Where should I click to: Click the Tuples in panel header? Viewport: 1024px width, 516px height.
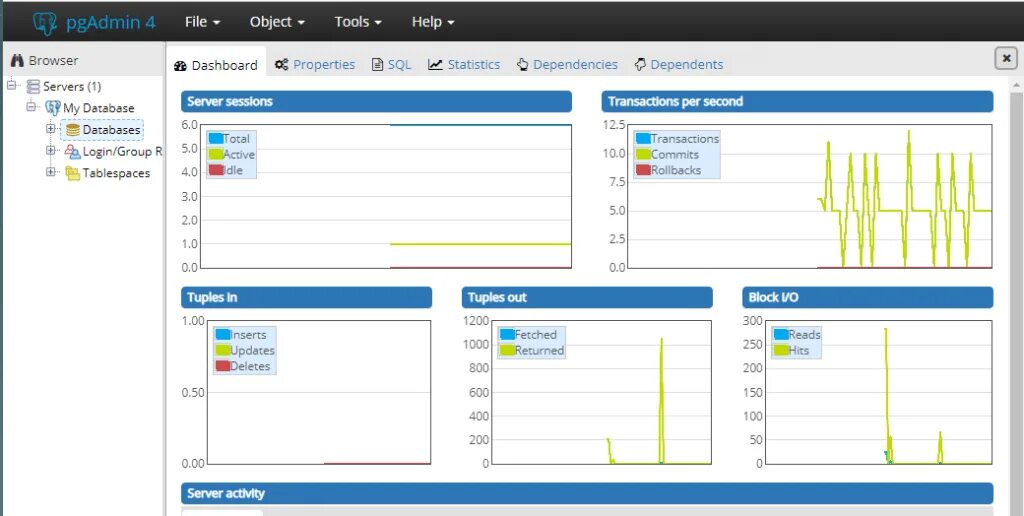point(306,297)
